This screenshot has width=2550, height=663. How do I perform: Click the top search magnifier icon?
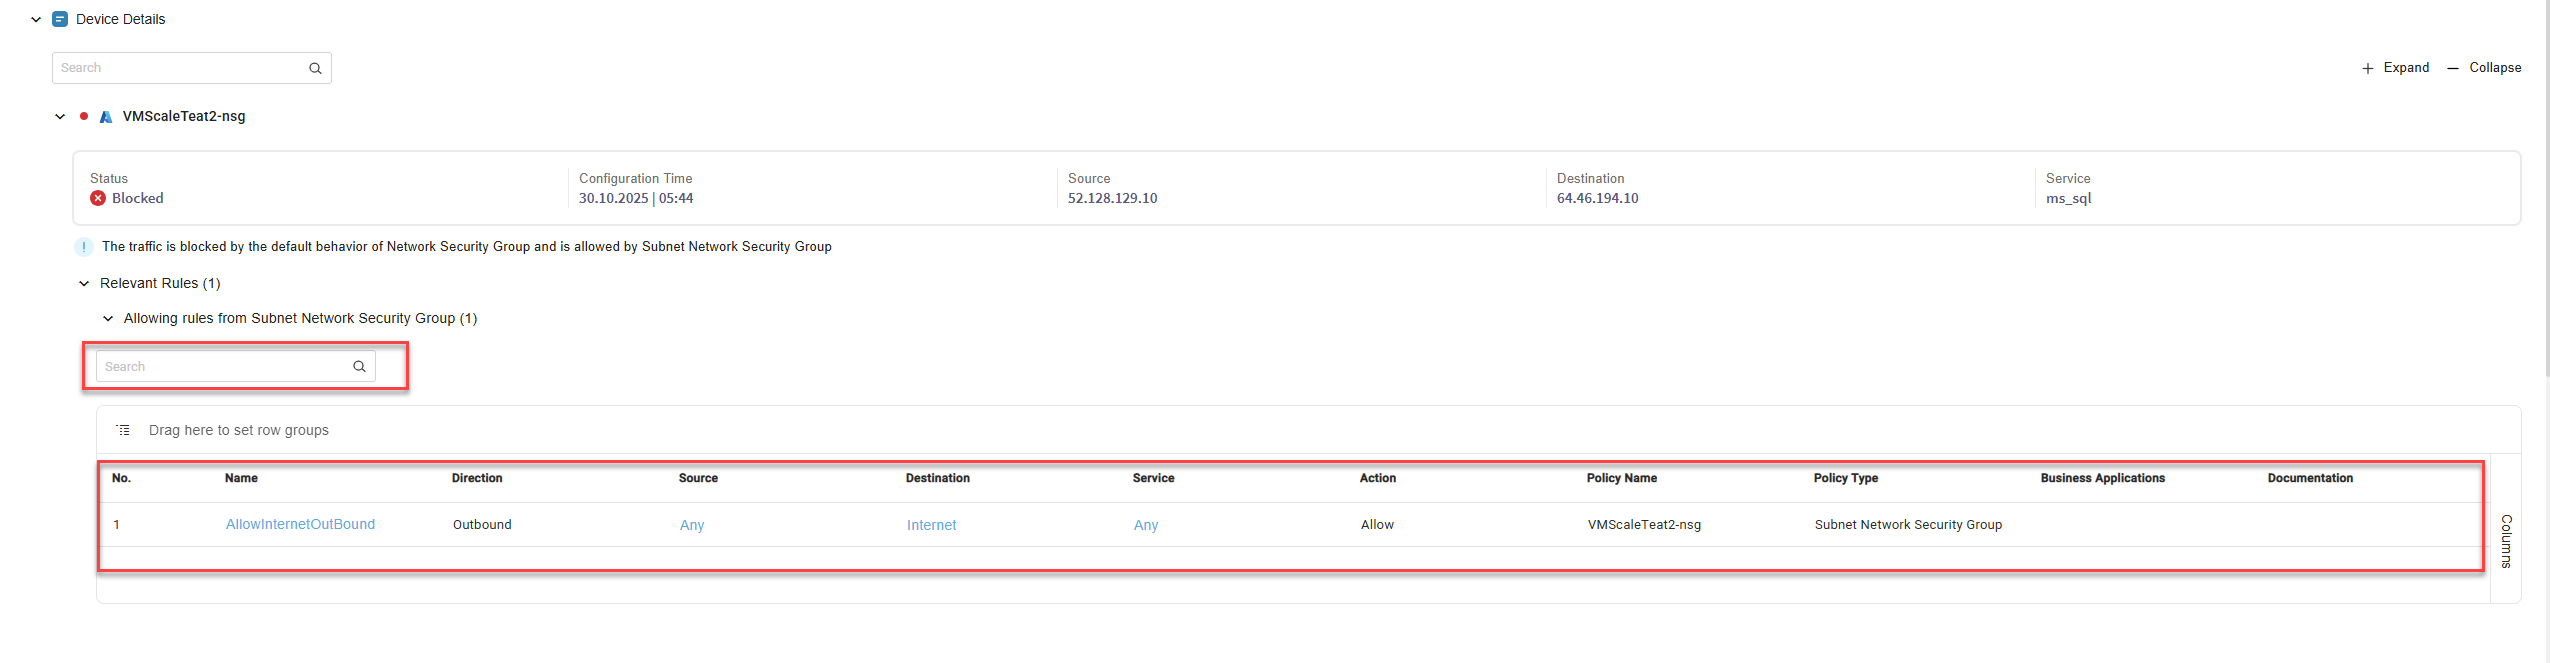315,68
